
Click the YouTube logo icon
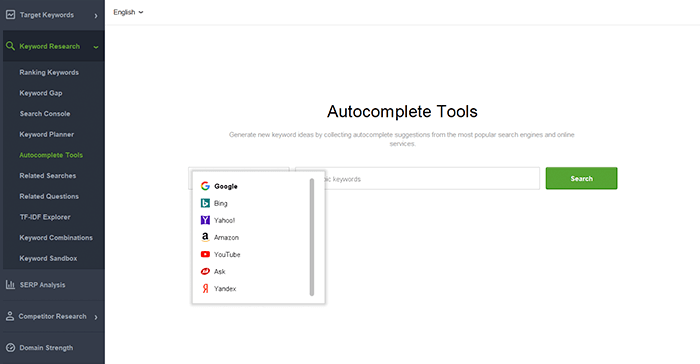point(205,254)
